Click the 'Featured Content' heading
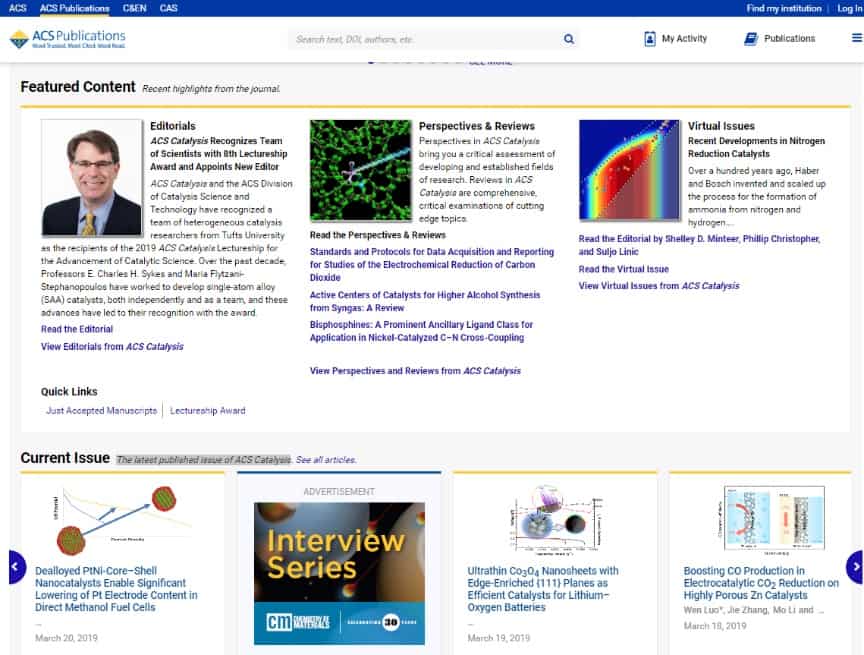Image resolution: width=864 pixels, height=655 pixels. click(78, 86)
